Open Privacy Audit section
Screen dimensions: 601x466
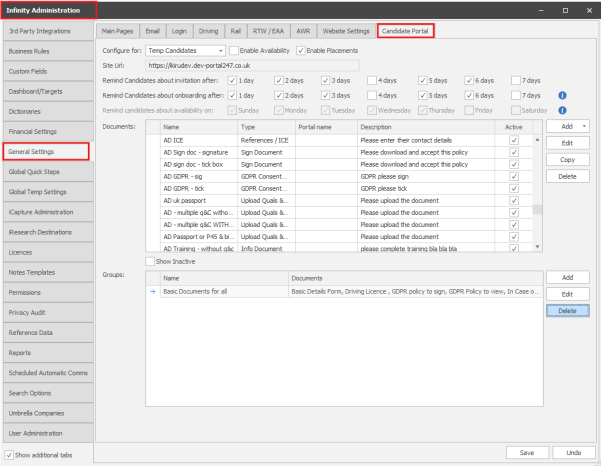pyautogui.click(x=48, y=313)
